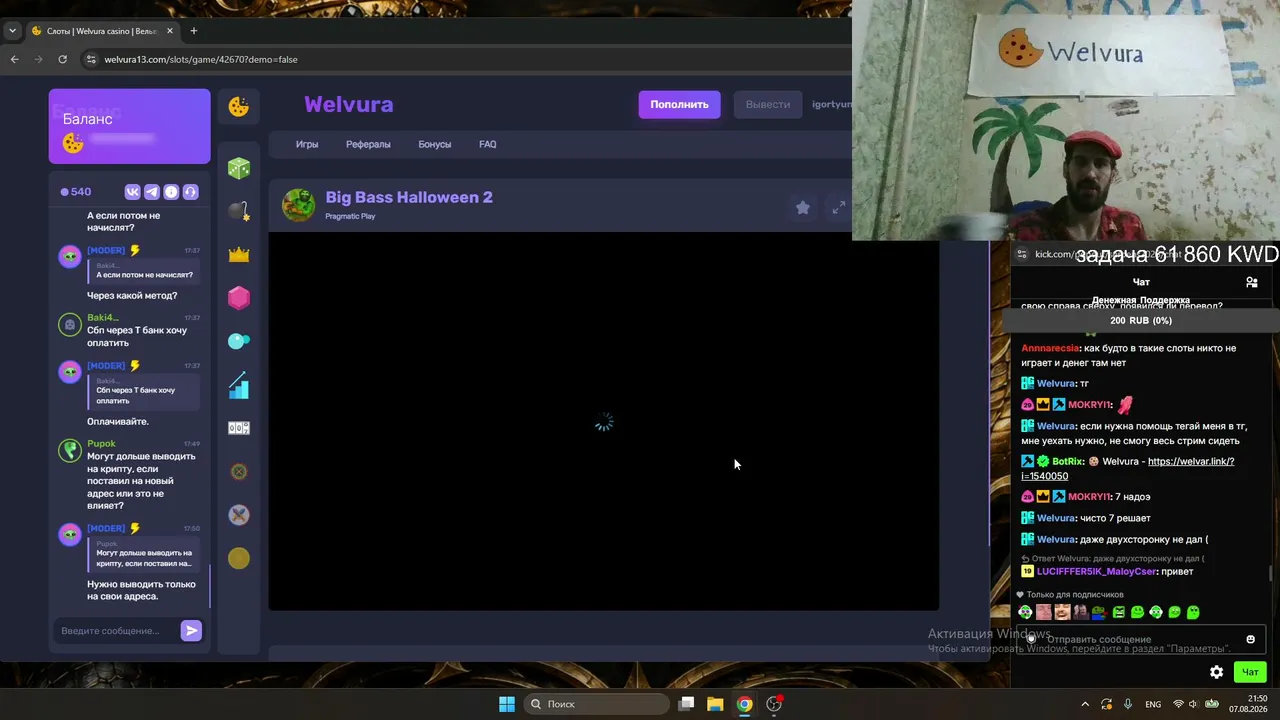This screenshot has height=720, width=1280.
Task: Expand the game to fullscreen
Action: click(x=838, y=207)
